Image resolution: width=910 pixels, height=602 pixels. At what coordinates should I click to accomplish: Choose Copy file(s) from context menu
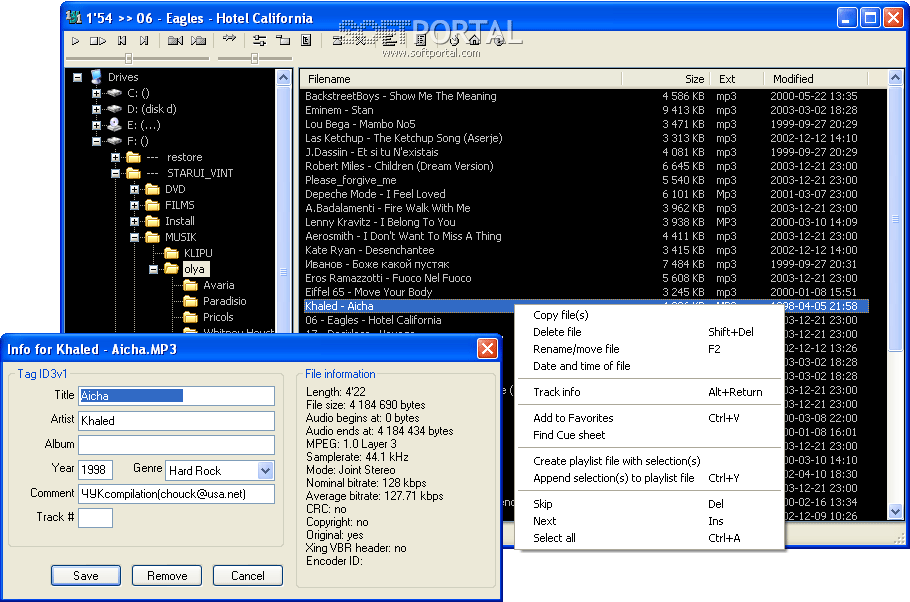(x=649, y=315)
